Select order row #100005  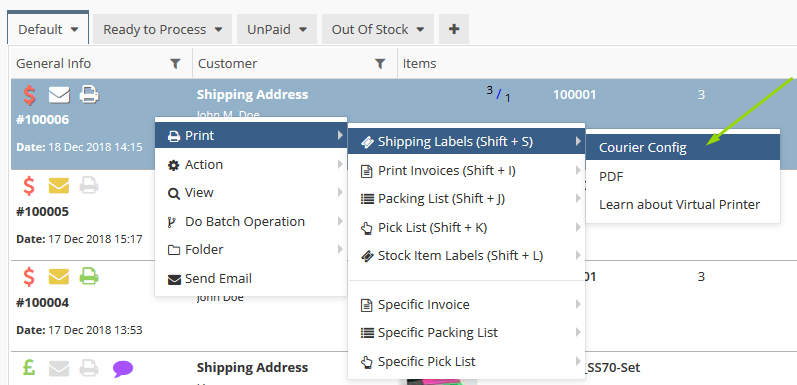click(x=81, y=215)
